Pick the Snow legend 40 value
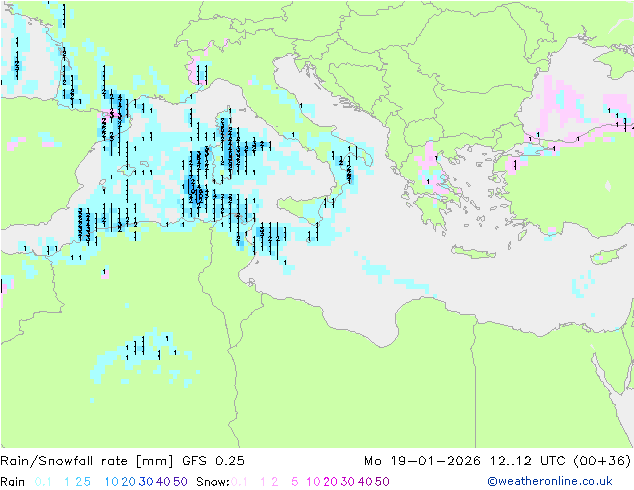The width and height of the screenshot is (634, 490). [365, 482]
